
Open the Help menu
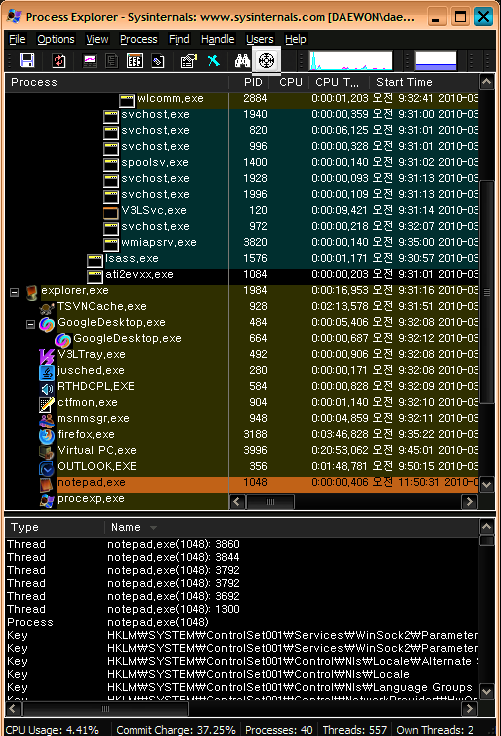pyautogui.click(x=296, y=39)
